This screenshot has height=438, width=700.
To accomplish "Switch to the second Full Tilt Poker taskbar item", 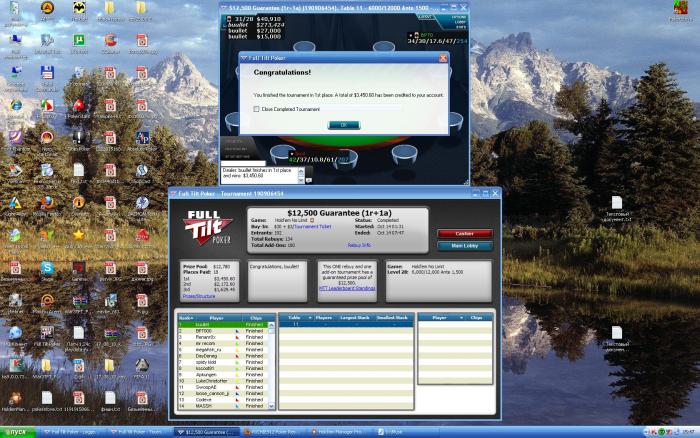I will click(140, 432).
